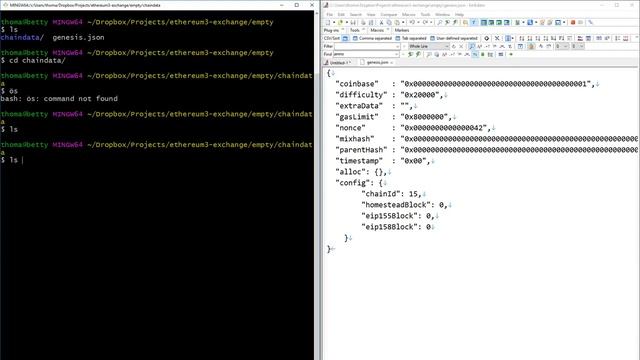This screenshot has height=360, width=640.
Task: Open the Compare menu in EmEditor
Action: [389, 15]
